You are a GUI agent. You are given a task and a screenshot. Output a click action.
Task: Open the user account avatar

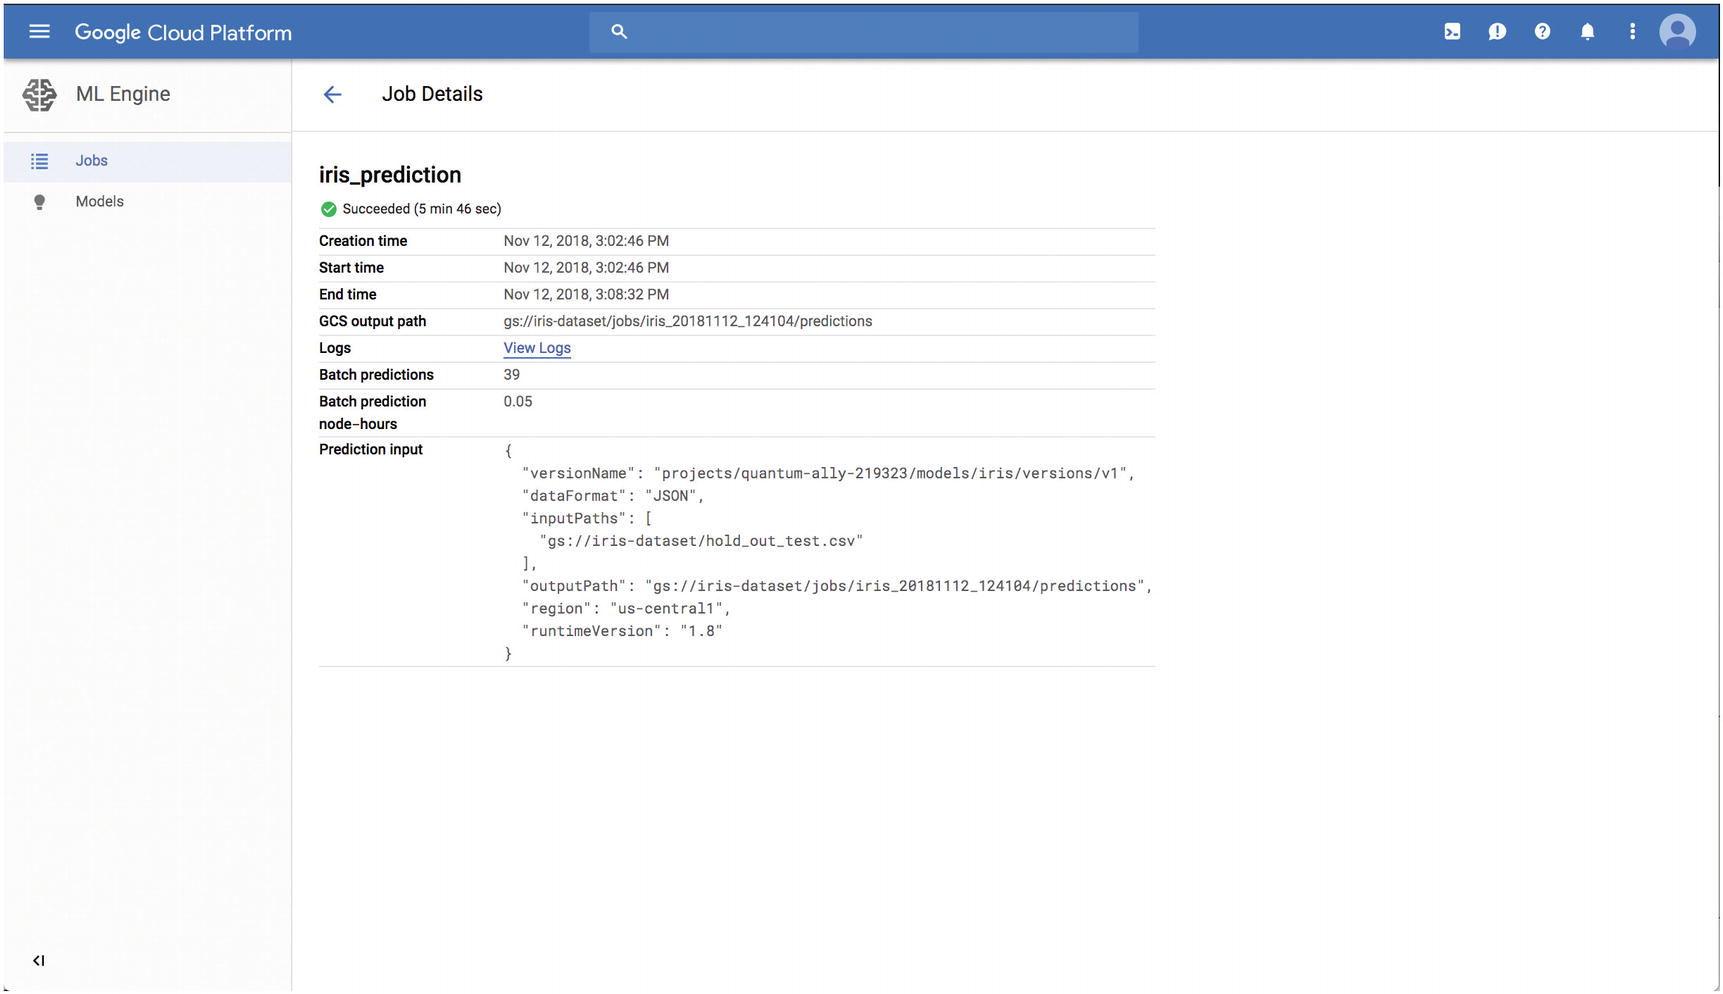tap(1677, 32)
